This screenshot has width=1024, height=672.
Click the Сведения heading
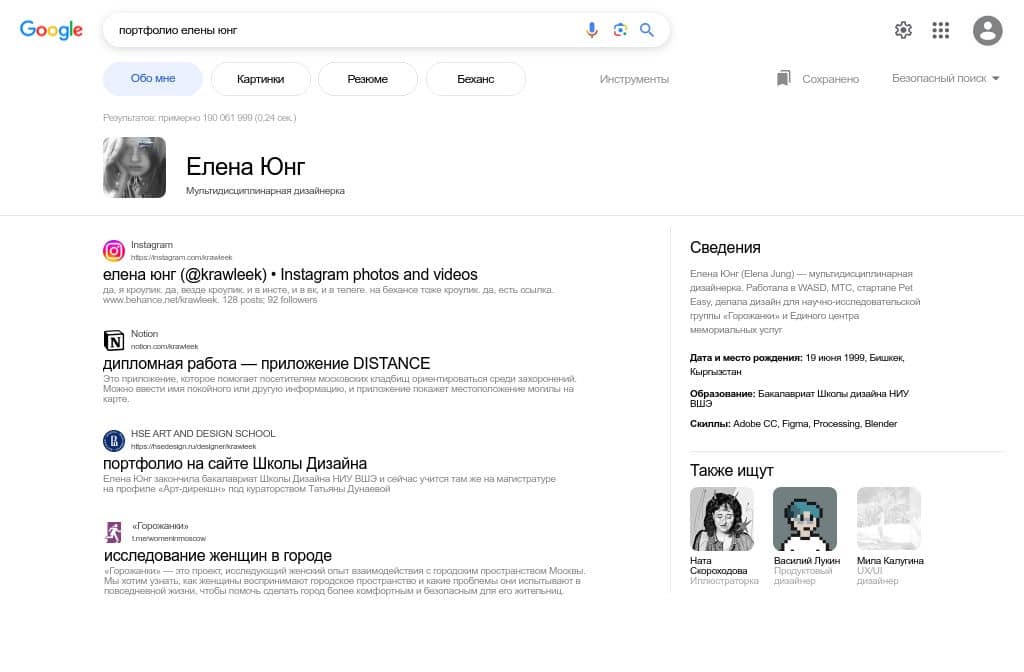(725, 248)
